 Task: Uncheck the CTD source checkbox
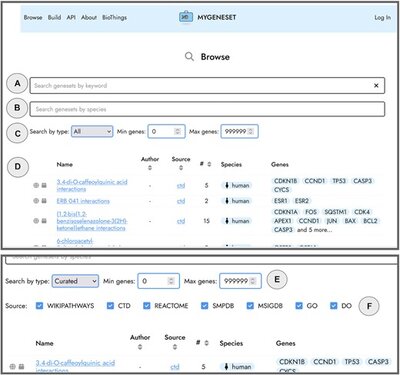point(110,306)
